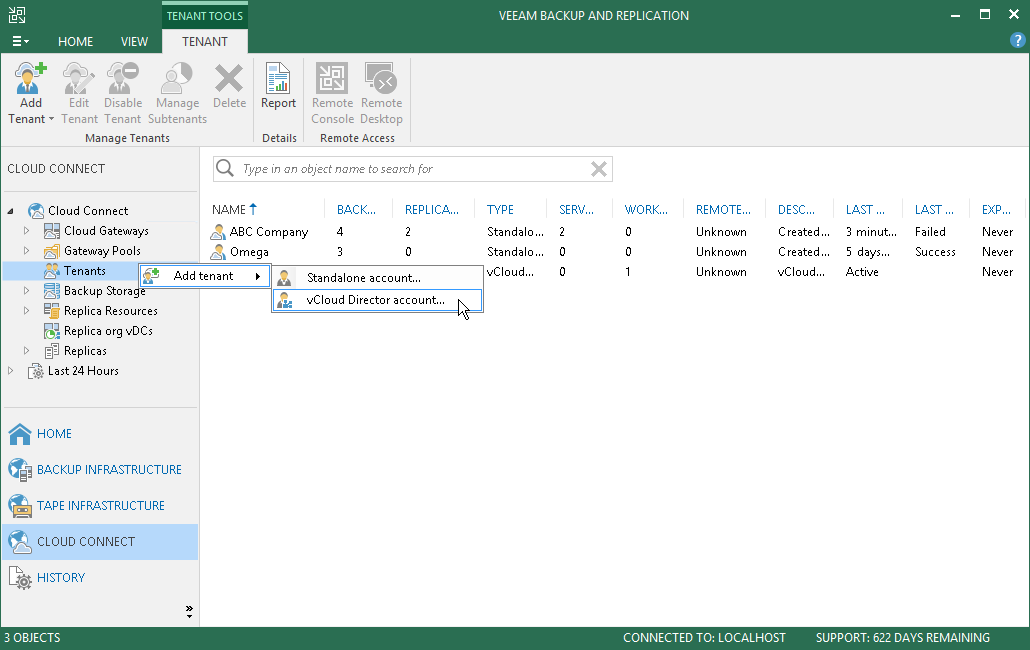Click the object name search field
Viewport: 1030px width, 650px height.
coord(413,169)
